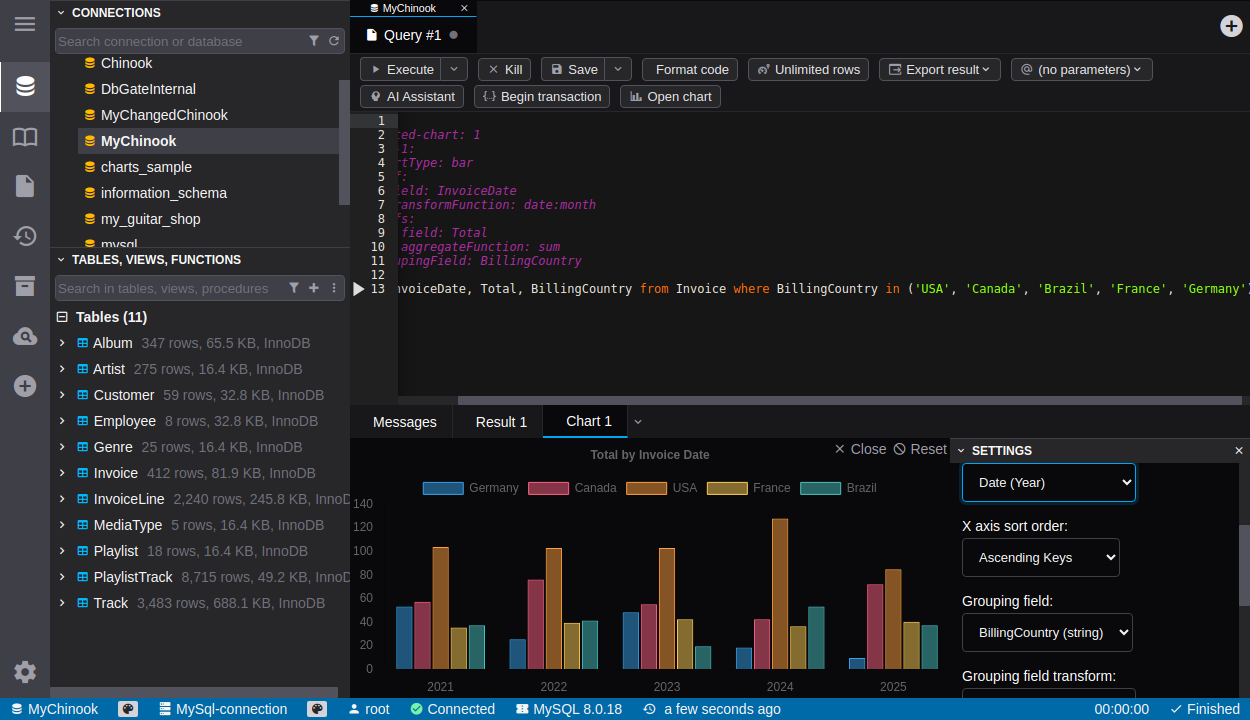Click the refresh connections icon
Viewport: 1250px width, 720px height.
(334, 41)
